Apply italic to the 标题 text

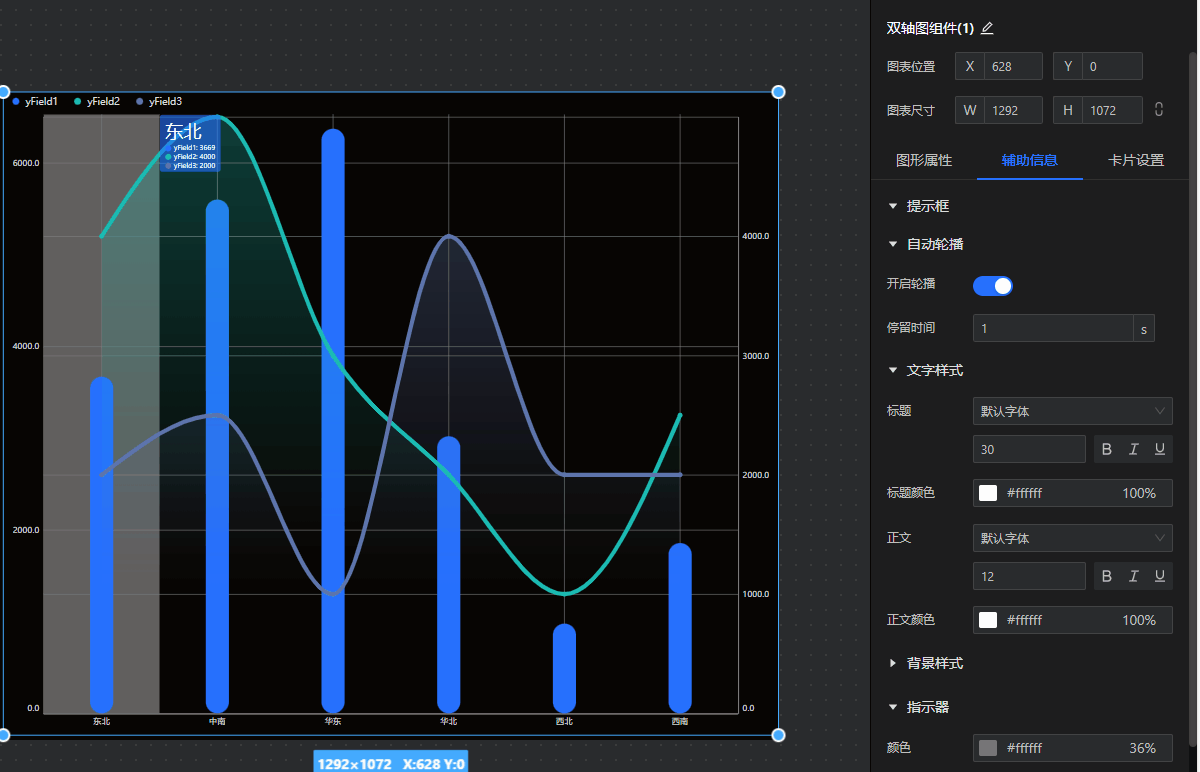pos(1133,450)
